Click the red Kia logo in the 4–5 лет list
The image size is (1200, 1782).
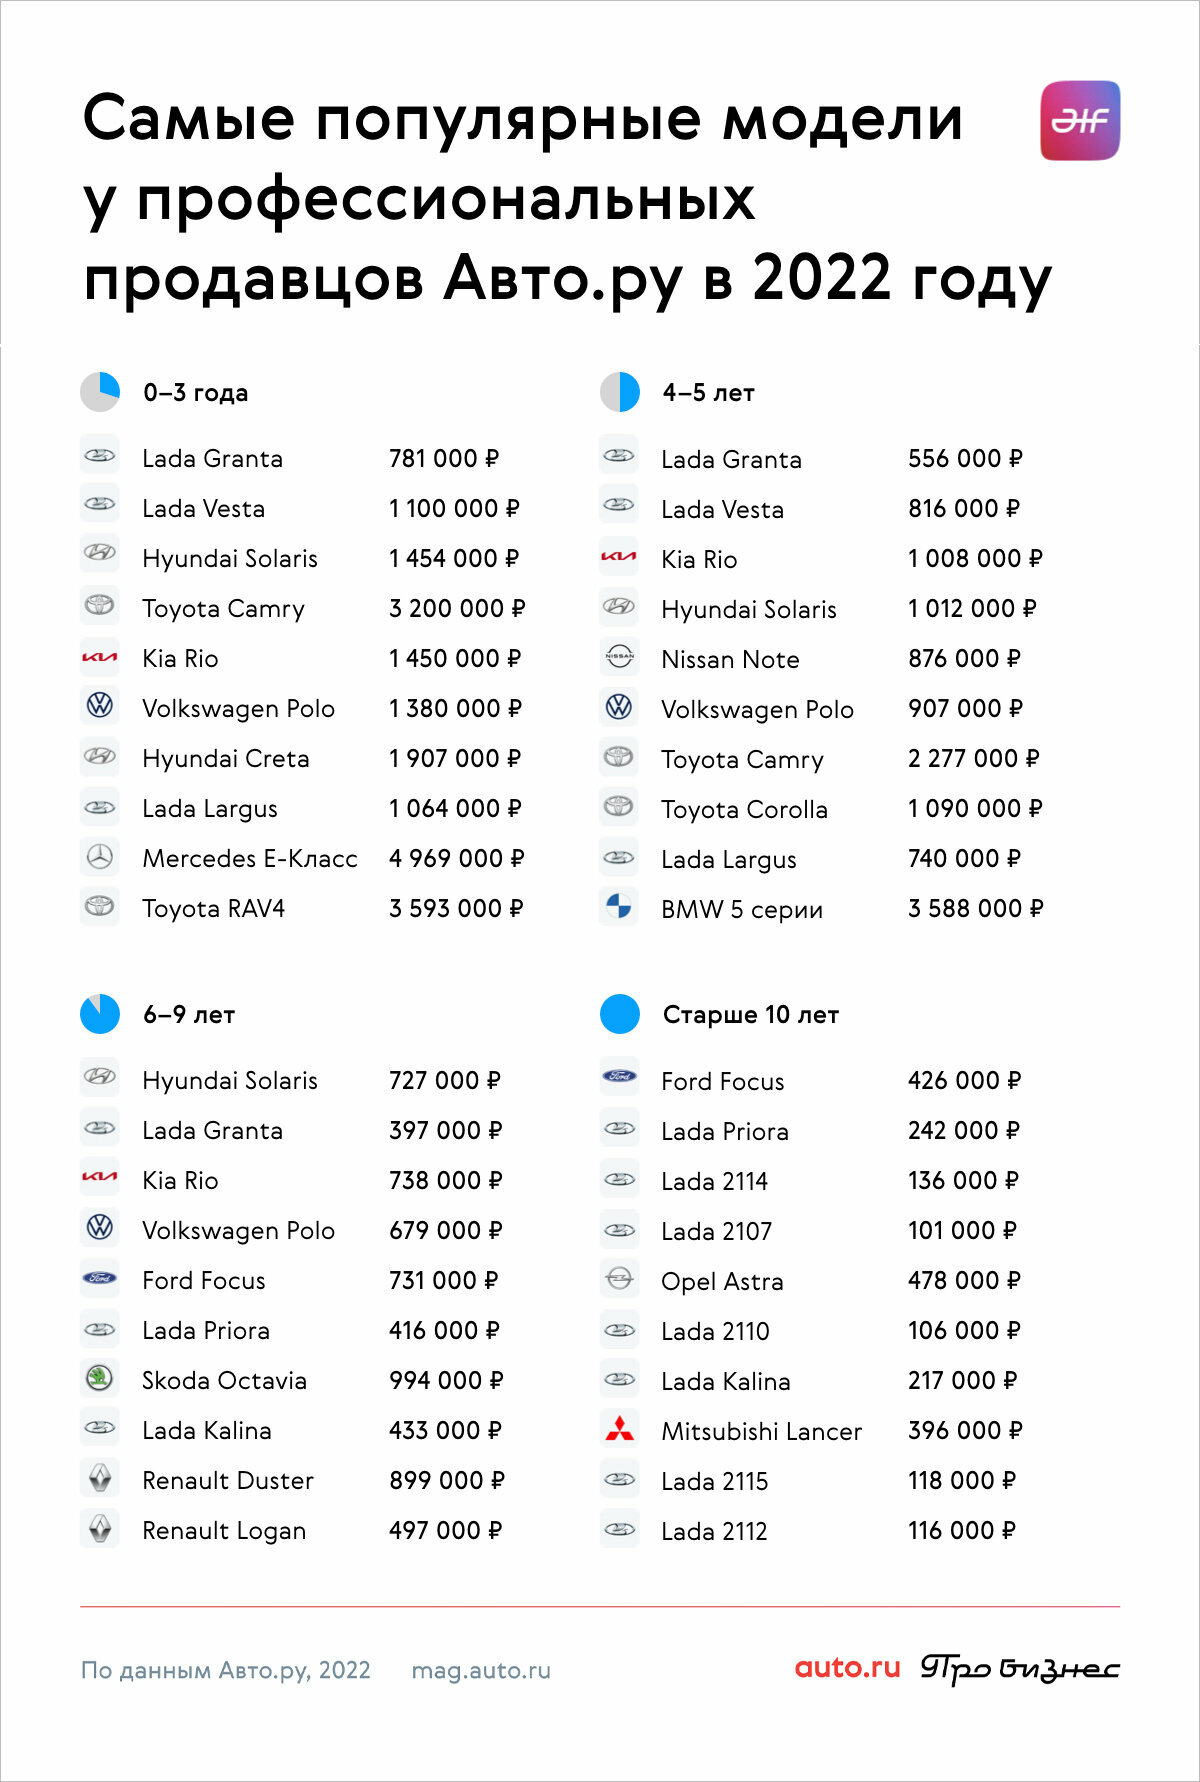point(619,557)
